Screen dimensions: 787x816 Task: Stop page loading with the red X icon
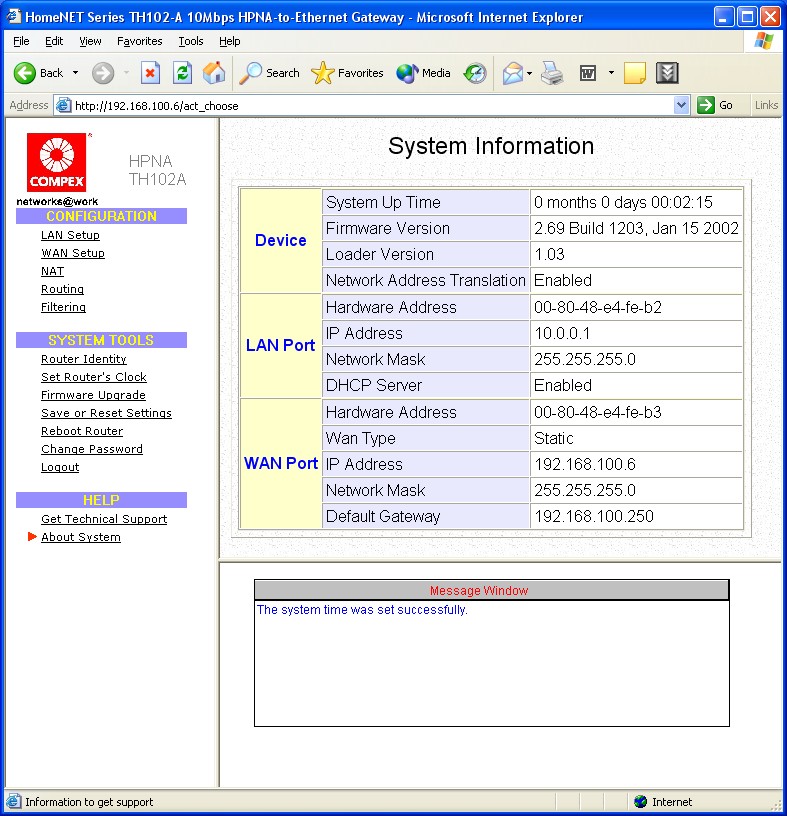pyautogui.click(x=150, y=73)
